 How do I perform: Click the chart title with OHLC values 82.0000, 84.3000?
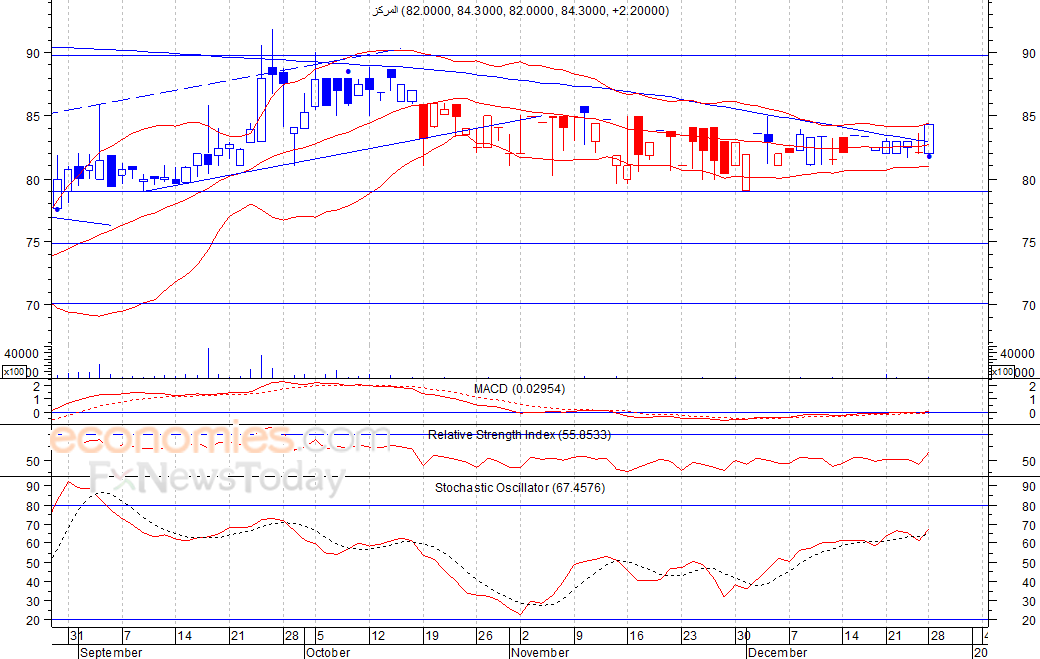521,11
